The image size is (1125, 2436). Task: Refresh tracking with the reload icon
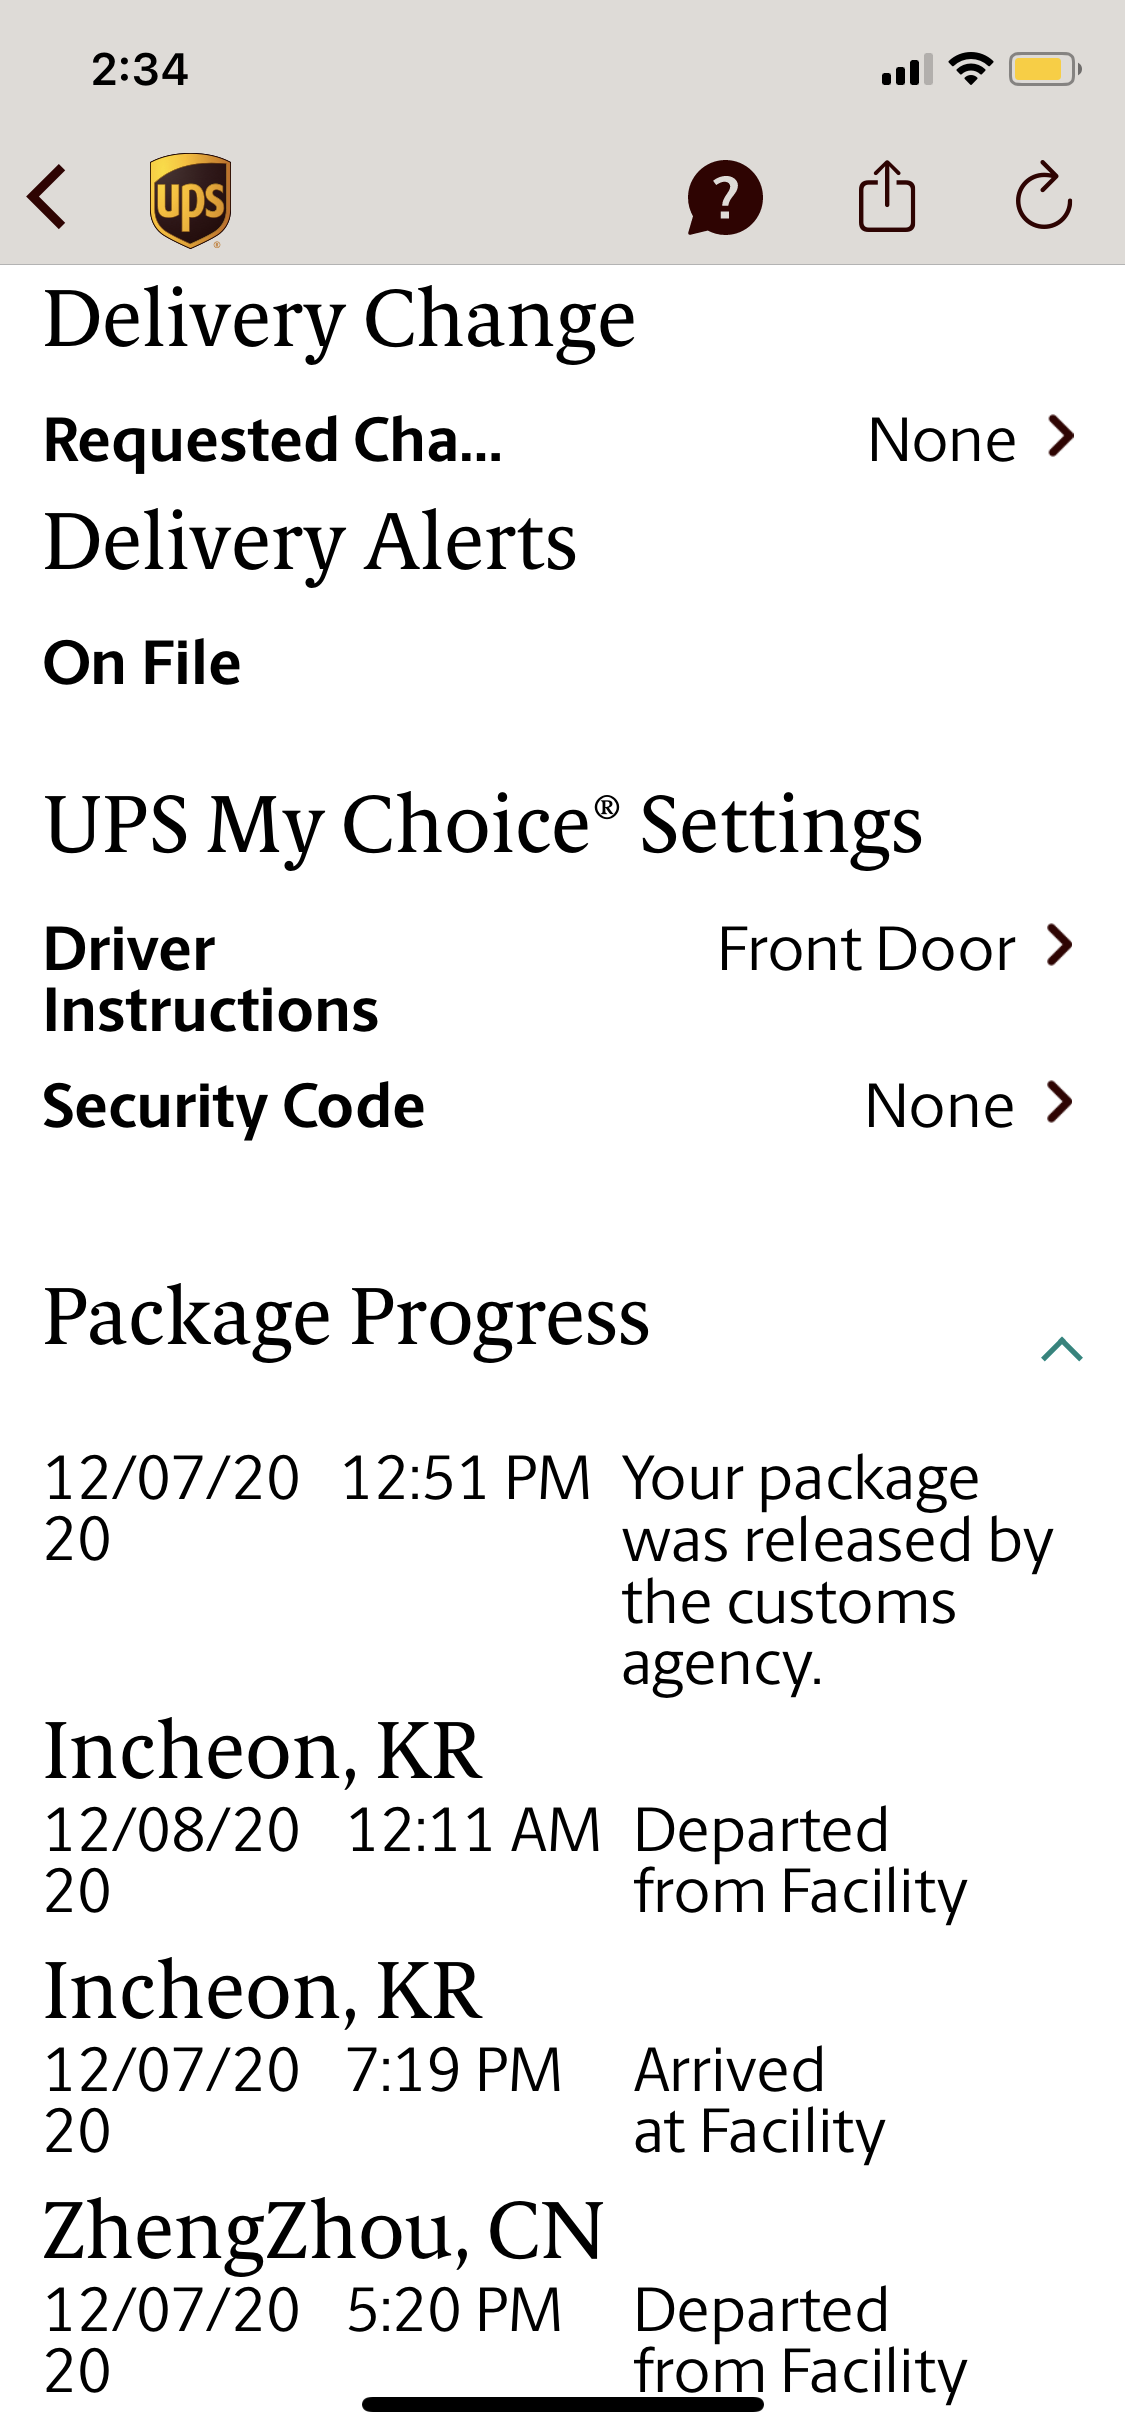click(1044, 197)
